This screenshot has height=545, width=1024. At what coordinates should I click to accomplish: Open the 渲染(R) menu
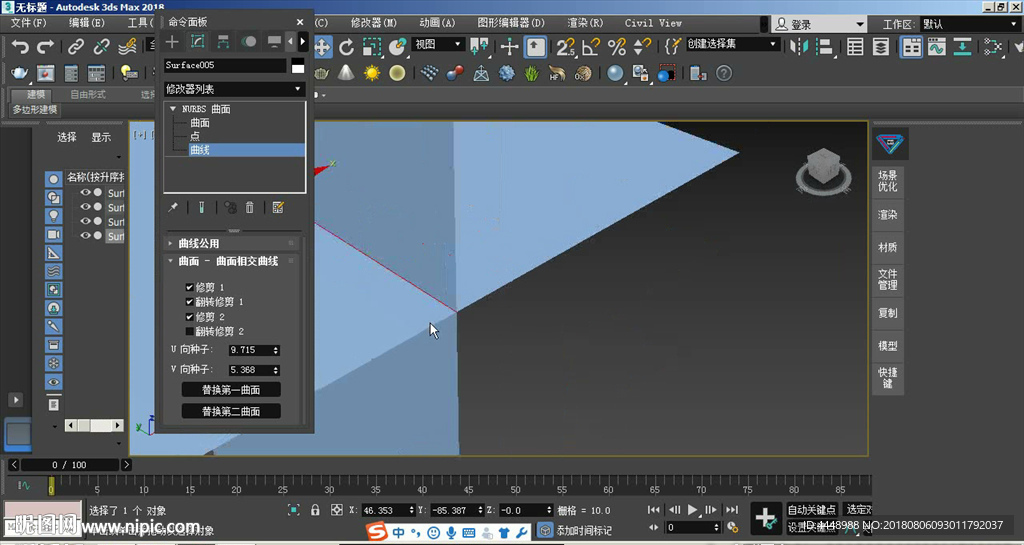584,23
